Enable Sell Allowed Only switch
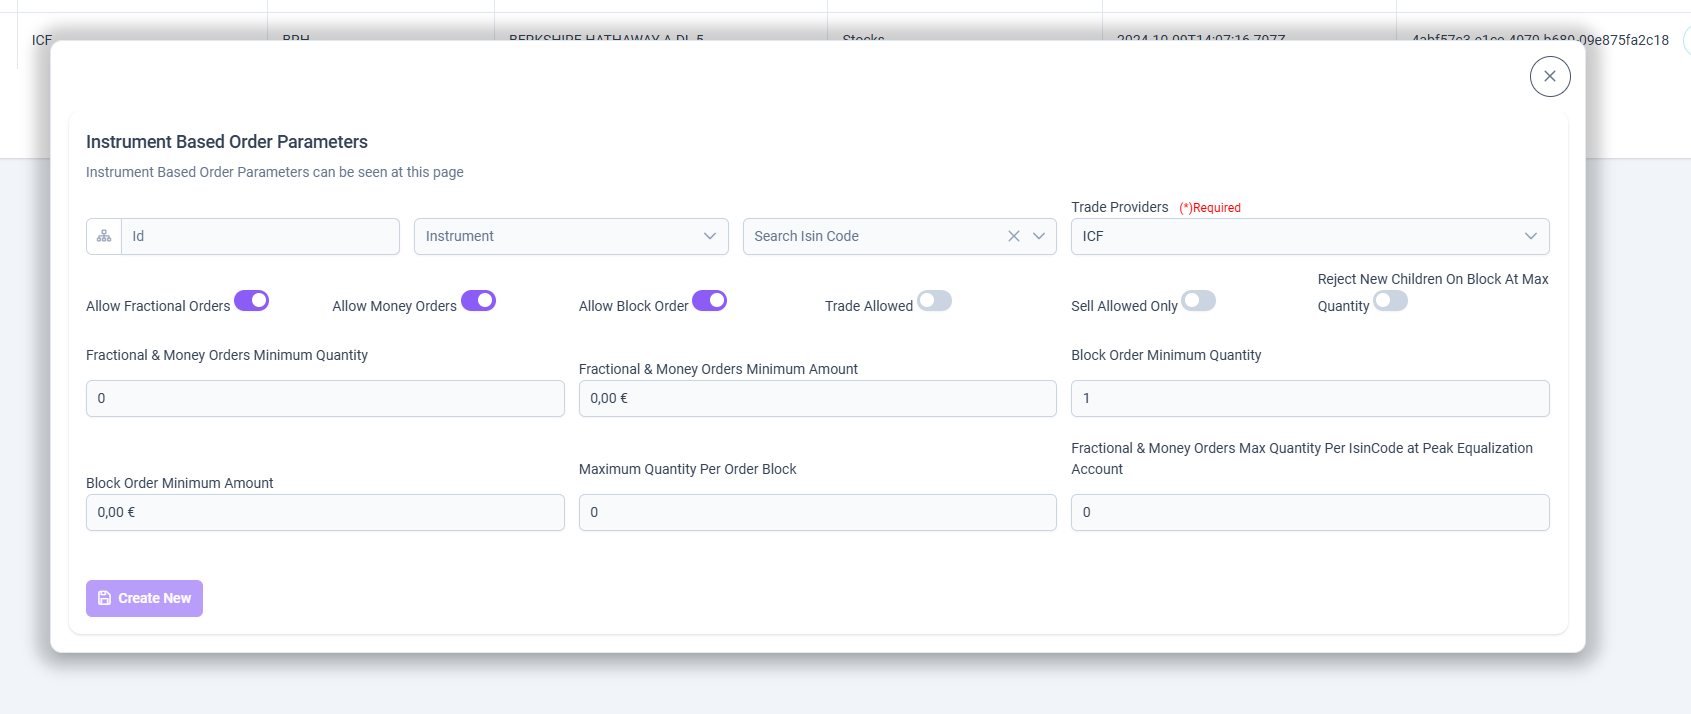 [x=1199, y=300]
